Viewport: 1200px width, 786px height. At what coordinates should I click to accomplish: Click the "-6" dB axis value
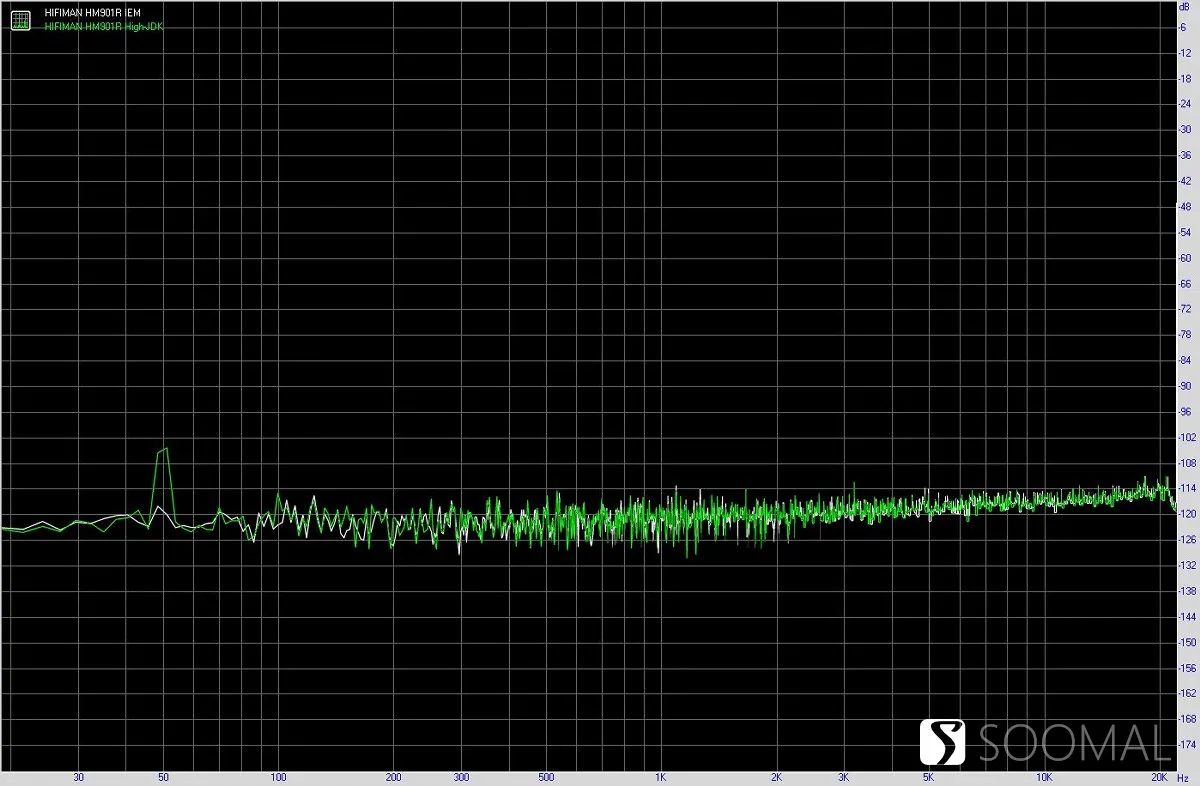tap(1184, 27)
